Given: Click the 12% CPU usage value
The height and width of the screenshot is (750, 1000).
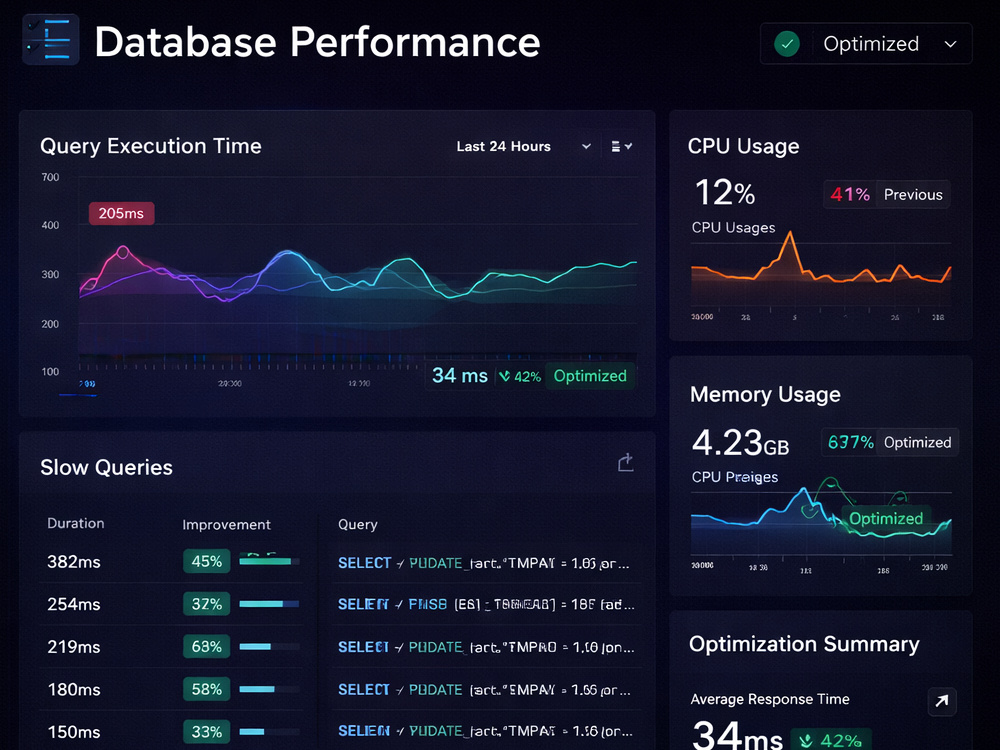Looking at the screenshot, I should click(724, 193).
